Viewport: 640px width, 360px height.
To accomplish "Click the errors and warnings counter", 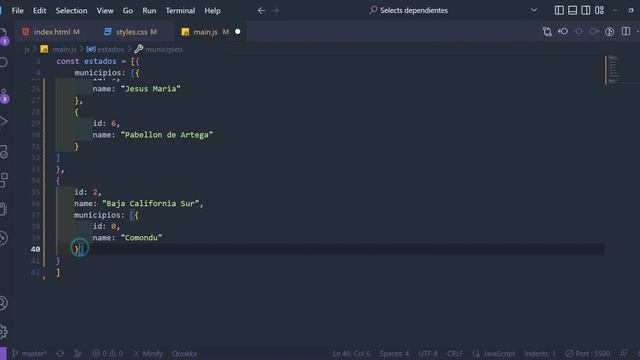I will tap(108, 353).
